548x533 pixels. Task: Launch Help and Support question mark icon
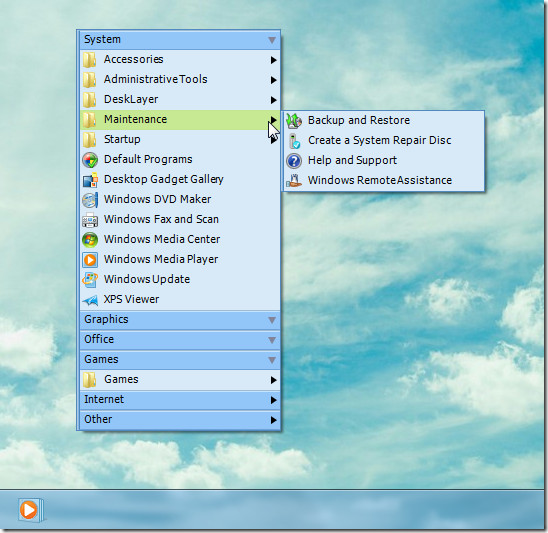[x=294, y=161]
